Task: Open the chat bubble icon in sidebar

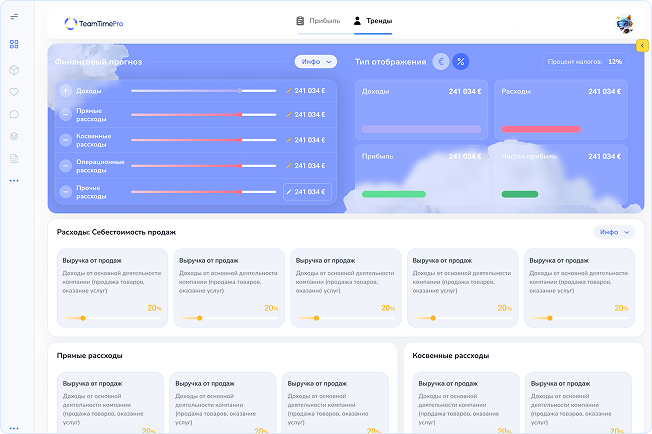Action: point(14,114)
